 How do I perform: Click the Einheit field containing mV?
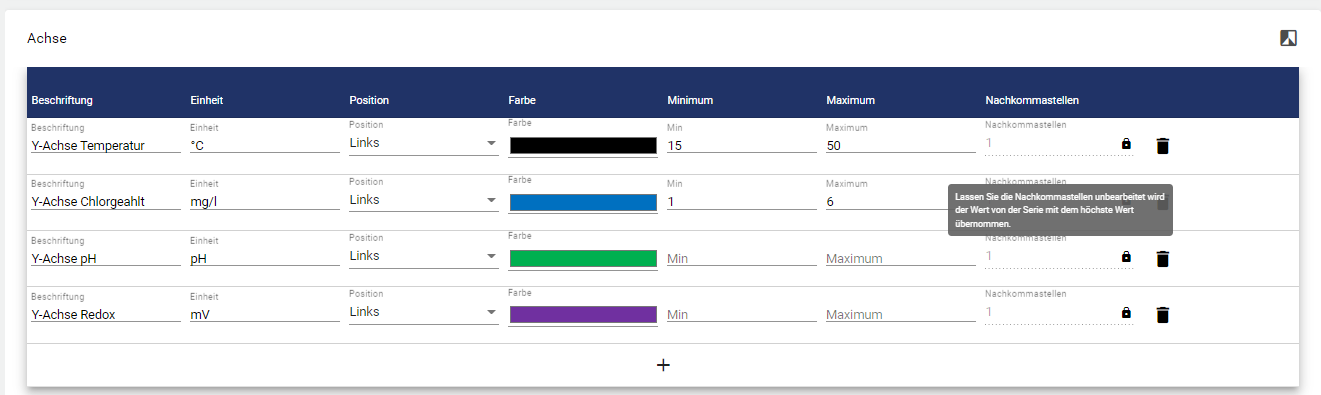[264, 314]
